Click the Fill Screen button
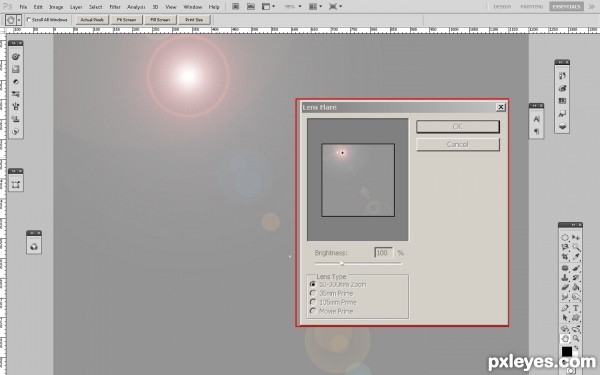The height and width of the screenshot is (375, 600). pyautogui.click(x=160, y=20)
